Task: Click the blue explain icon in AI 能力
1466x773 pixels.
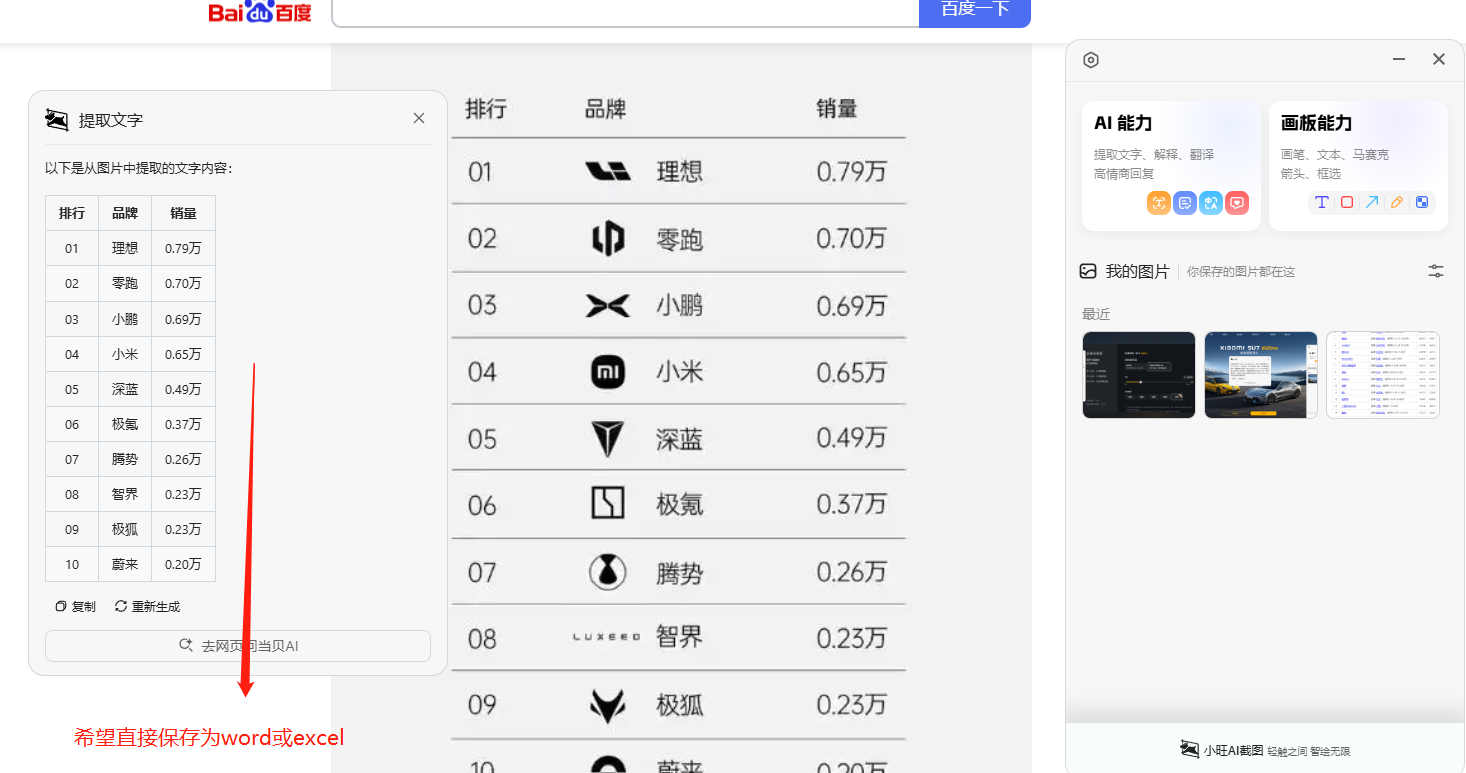Action: (x=1185, y=203)
